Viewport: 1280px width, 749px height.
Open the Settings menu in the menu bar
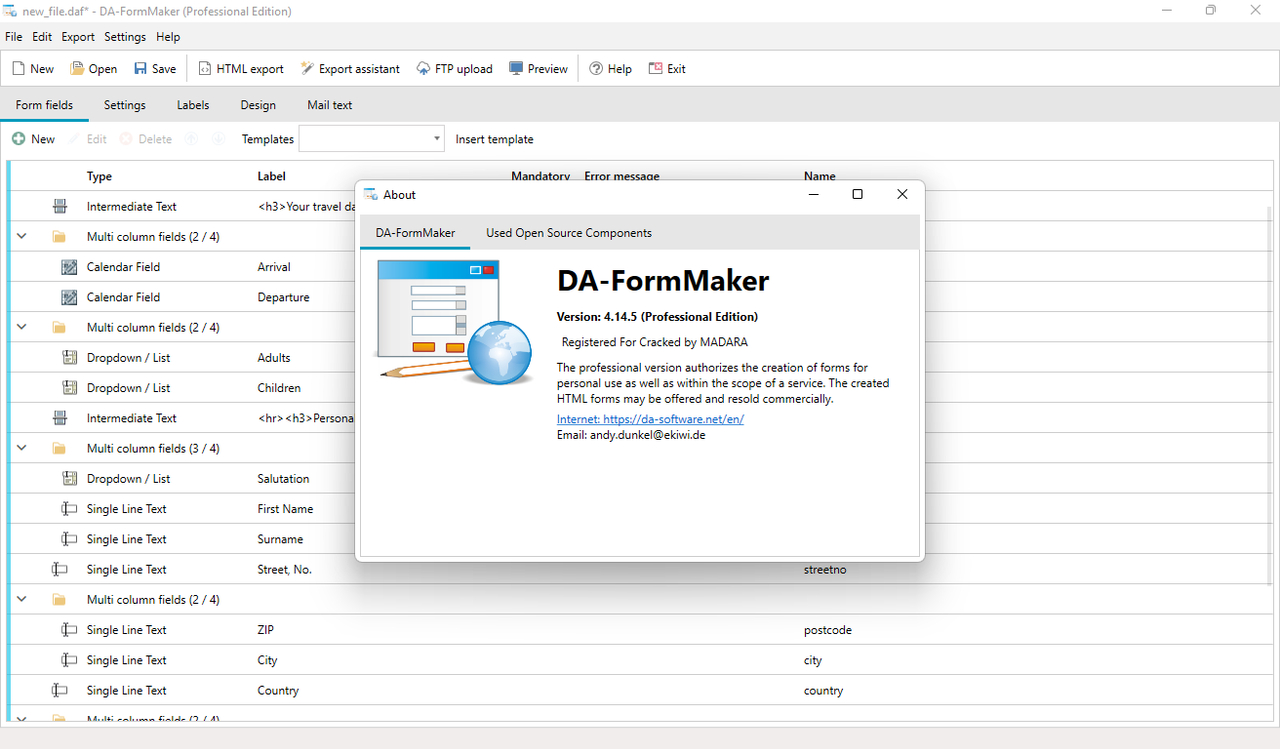coord(125,37)
